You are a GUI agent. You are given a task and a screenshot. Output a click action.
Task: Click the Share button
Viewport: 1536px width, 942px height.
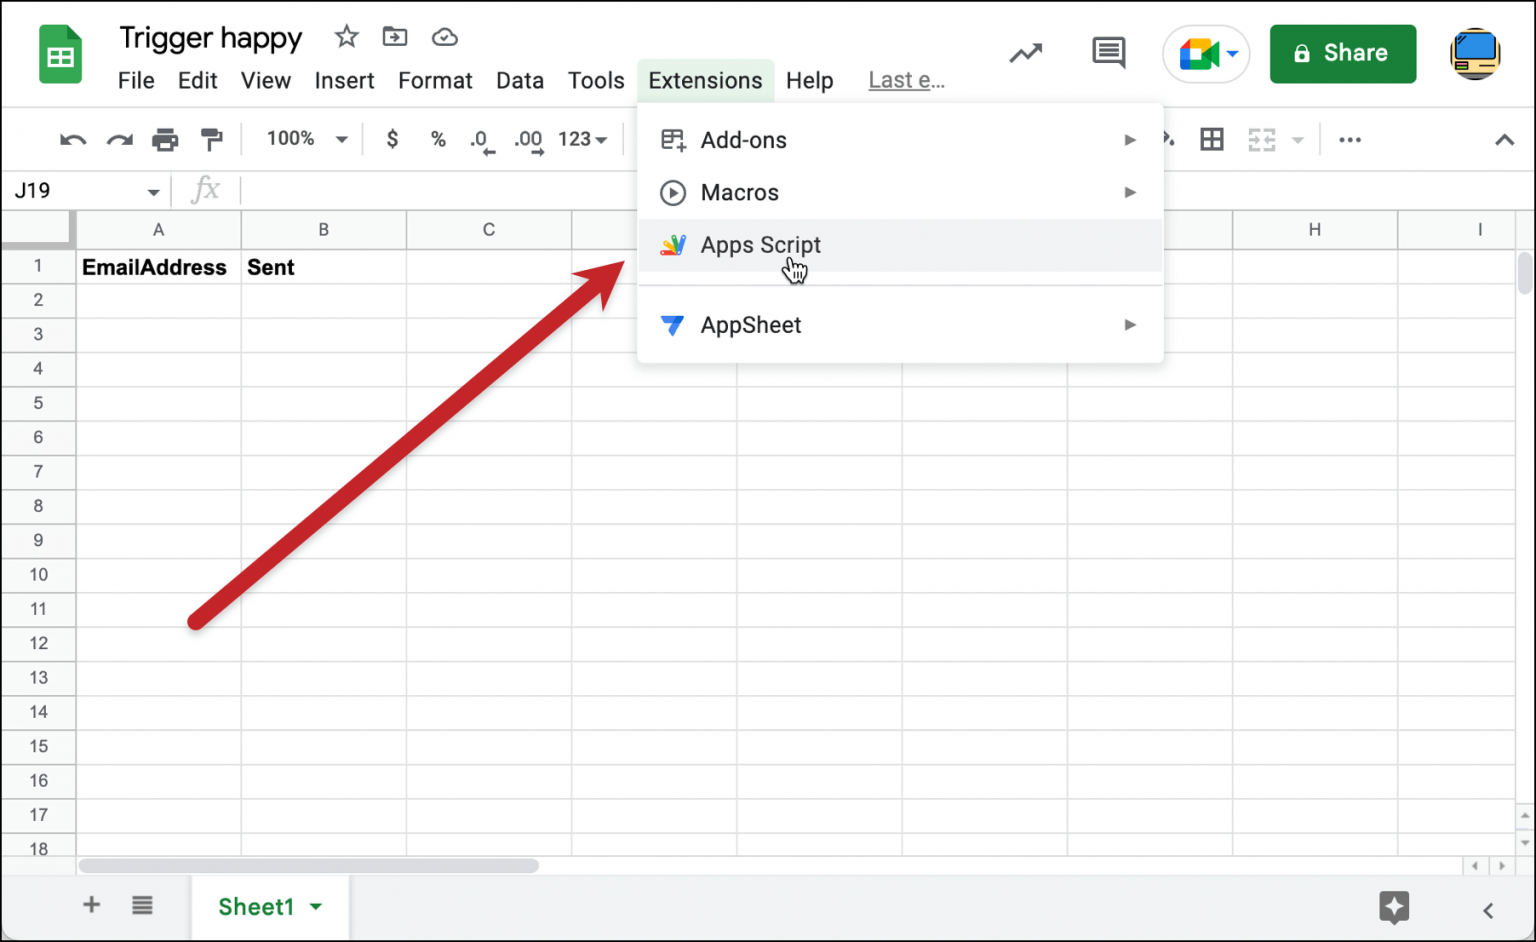click(1343, 53)
